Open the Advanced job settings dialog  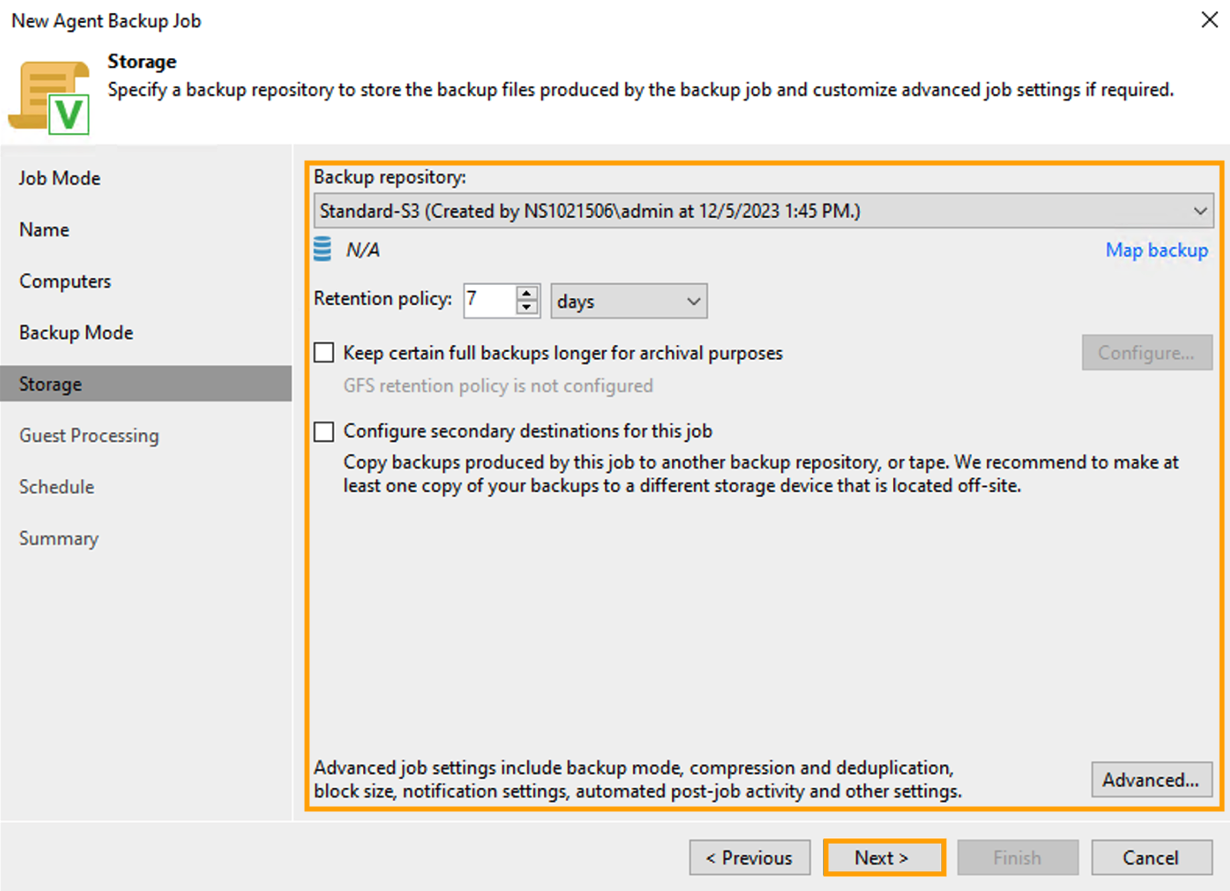pyautogui.click(x=1151, y=780)
